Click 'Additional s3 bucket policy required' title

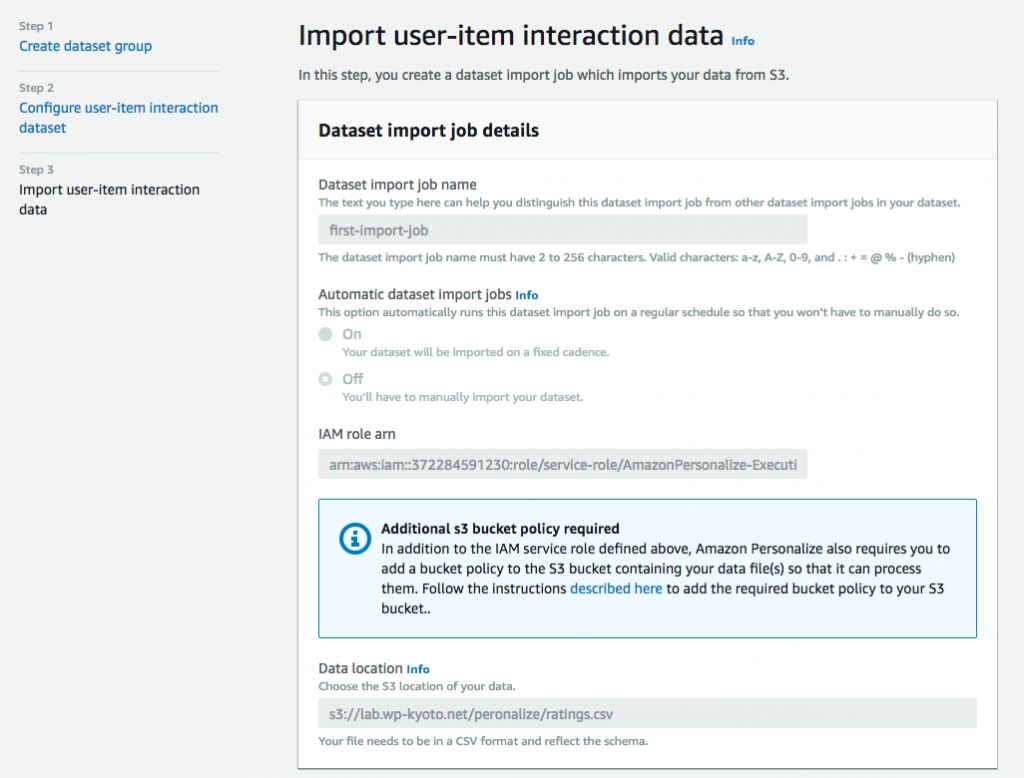(500, 528)
